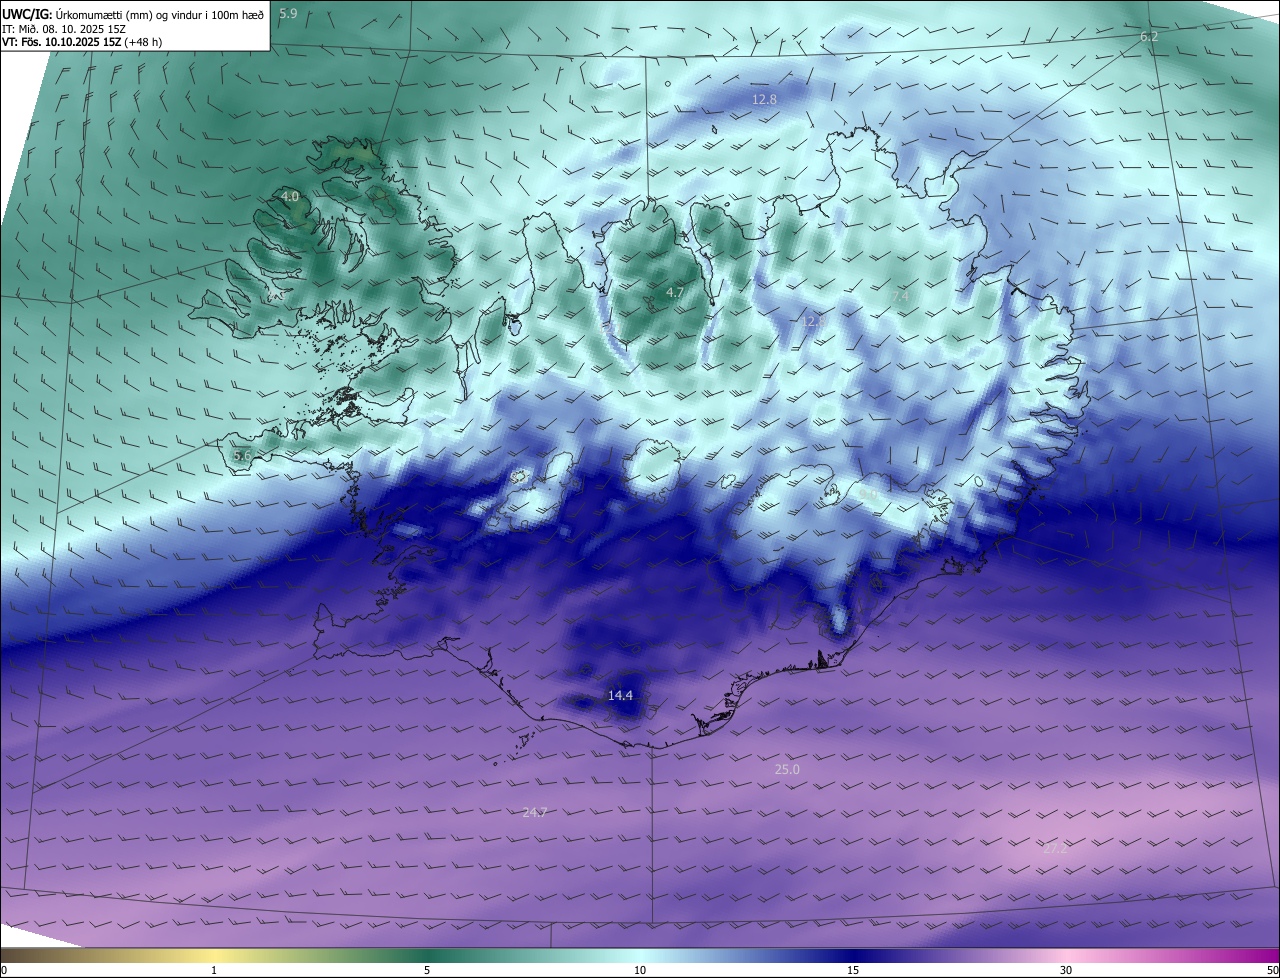Click the 7.4 value label
Image resolution: width=1280 pixels, height=978 pixels.
click(x=900, y=296)
